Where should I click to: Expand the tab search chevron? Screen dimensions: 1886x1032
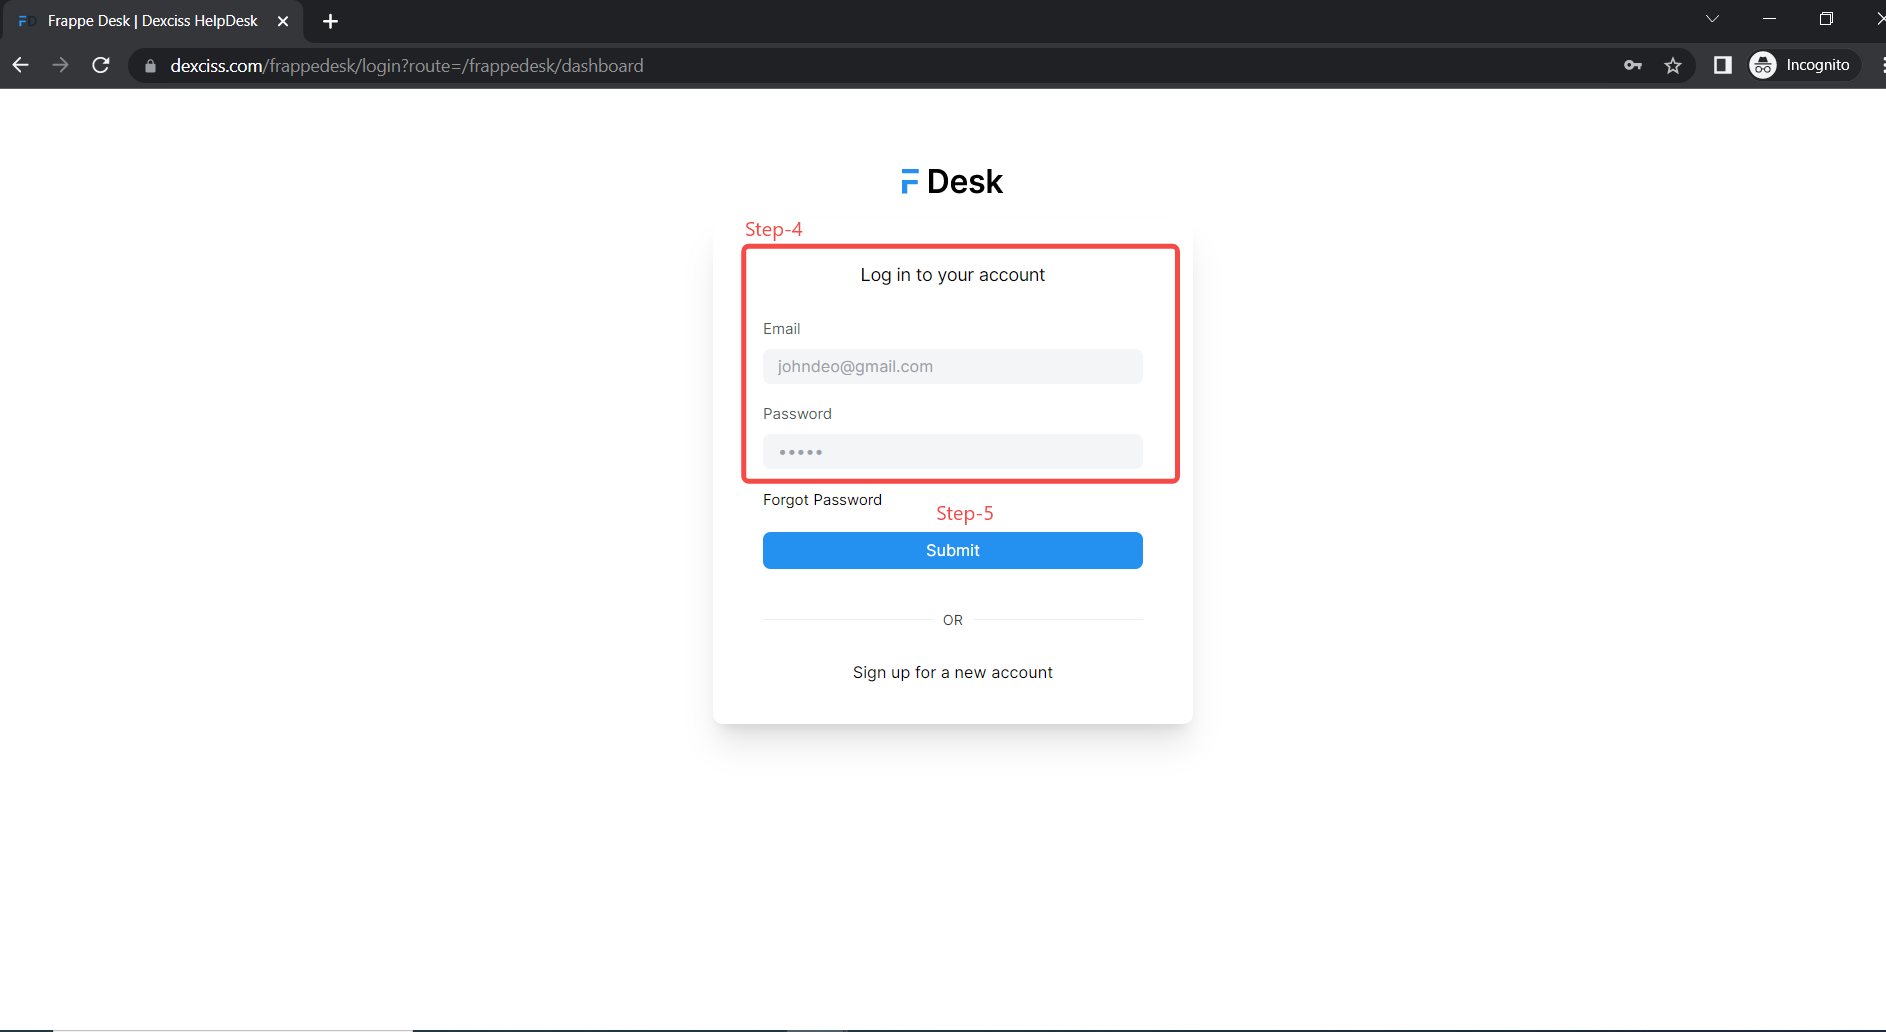[1712, 19]
